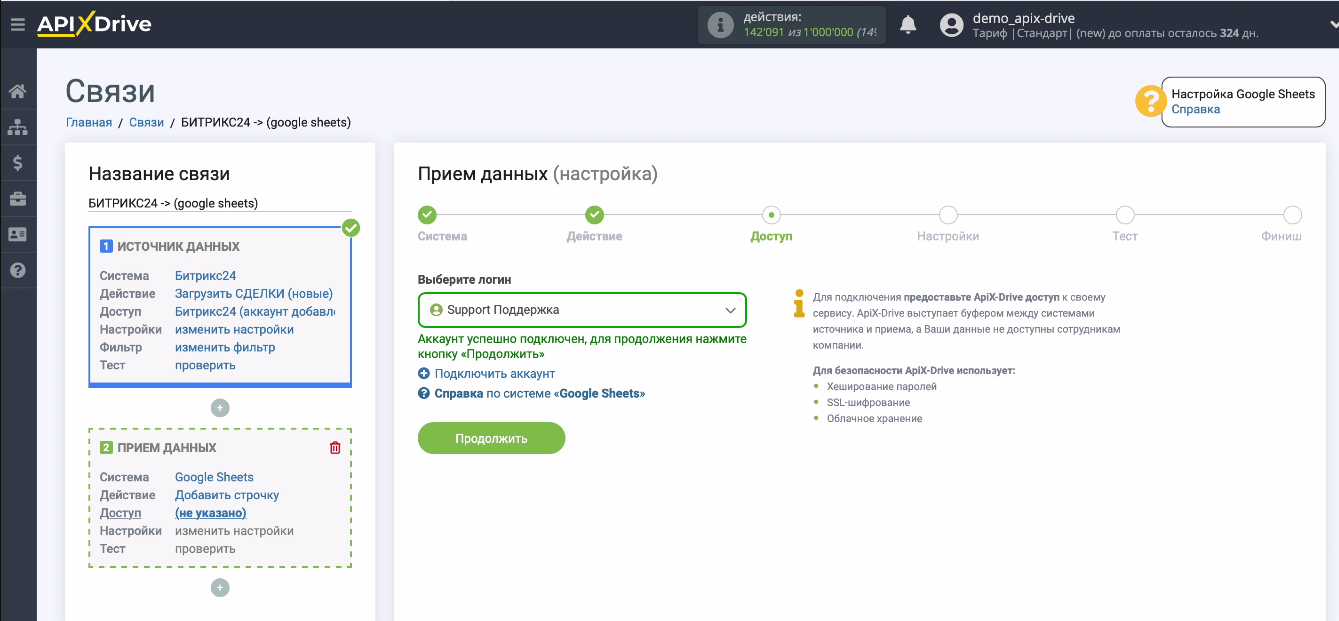1339x621 pixels.
Task: Click the Продолжить button
Action: 491,438
